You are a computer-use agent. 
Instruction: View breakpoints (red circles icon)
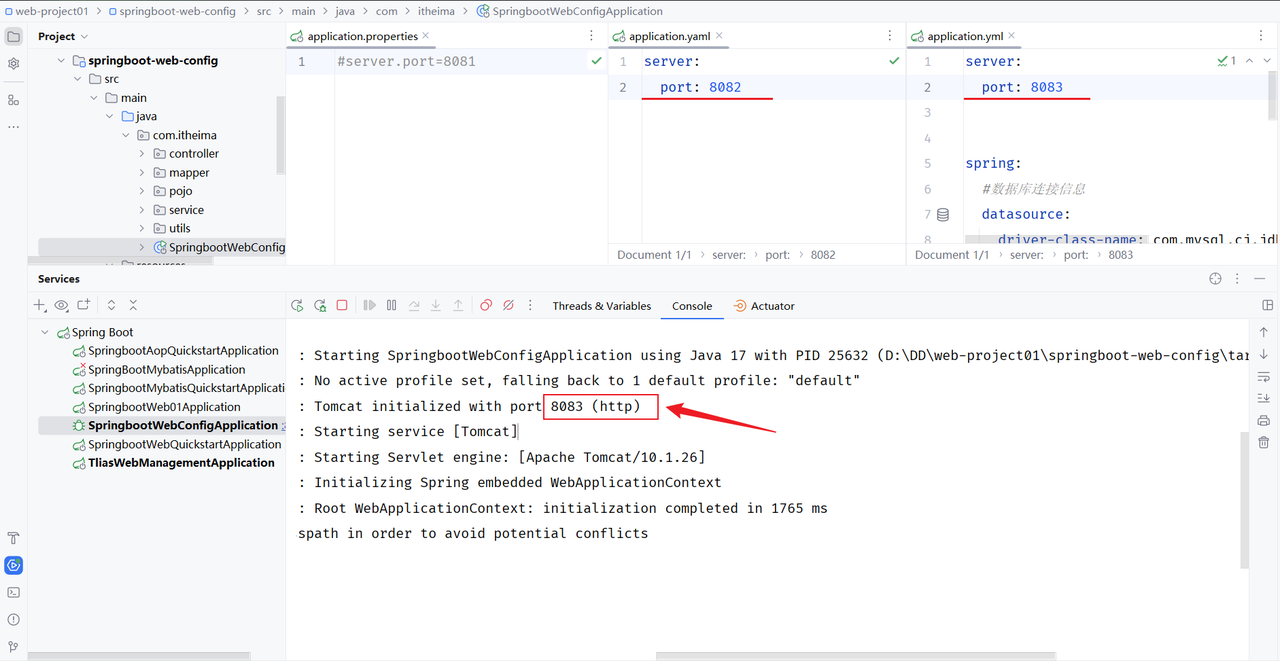tap(486, 306)
